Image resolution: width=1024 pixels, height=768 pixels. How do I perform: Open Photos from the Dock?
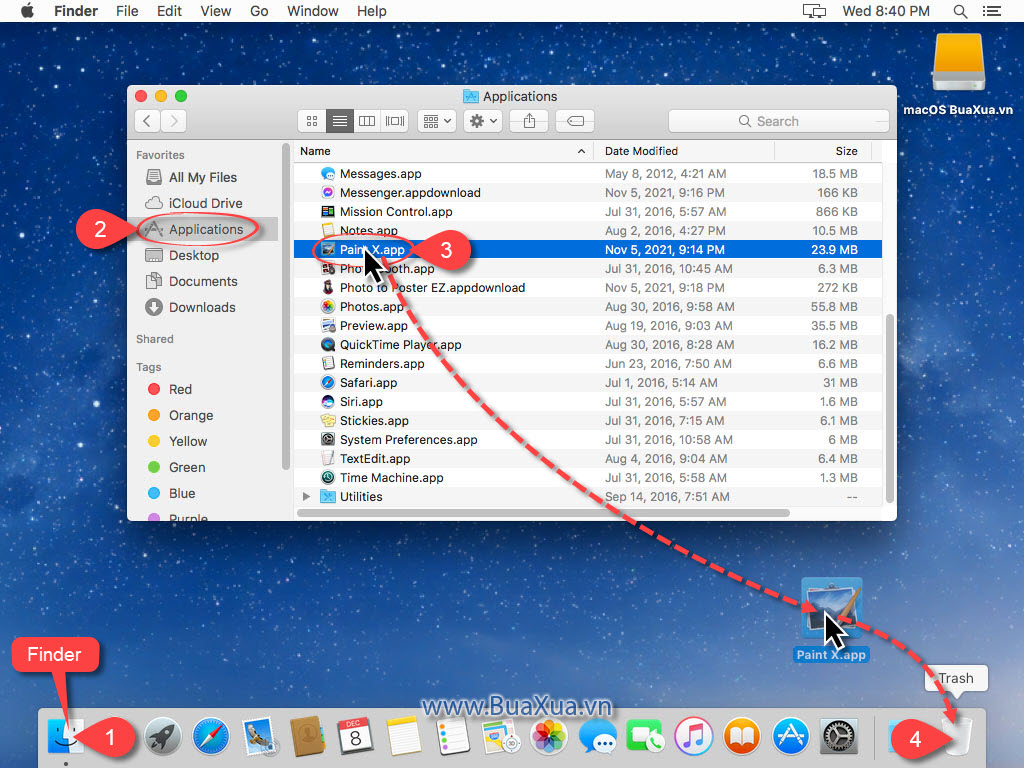pyautogui.click(x=548, y=736)
